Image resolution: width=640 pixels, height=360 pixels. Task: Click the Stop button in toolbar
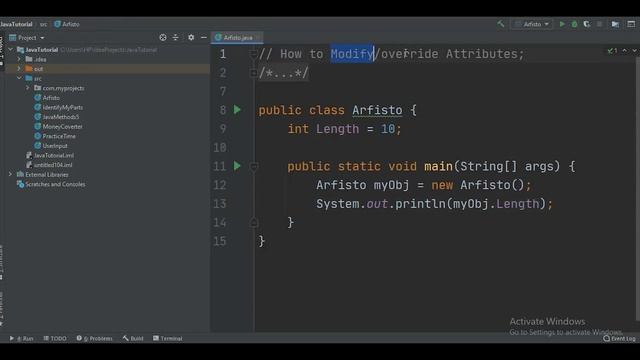tap(599, 24)
